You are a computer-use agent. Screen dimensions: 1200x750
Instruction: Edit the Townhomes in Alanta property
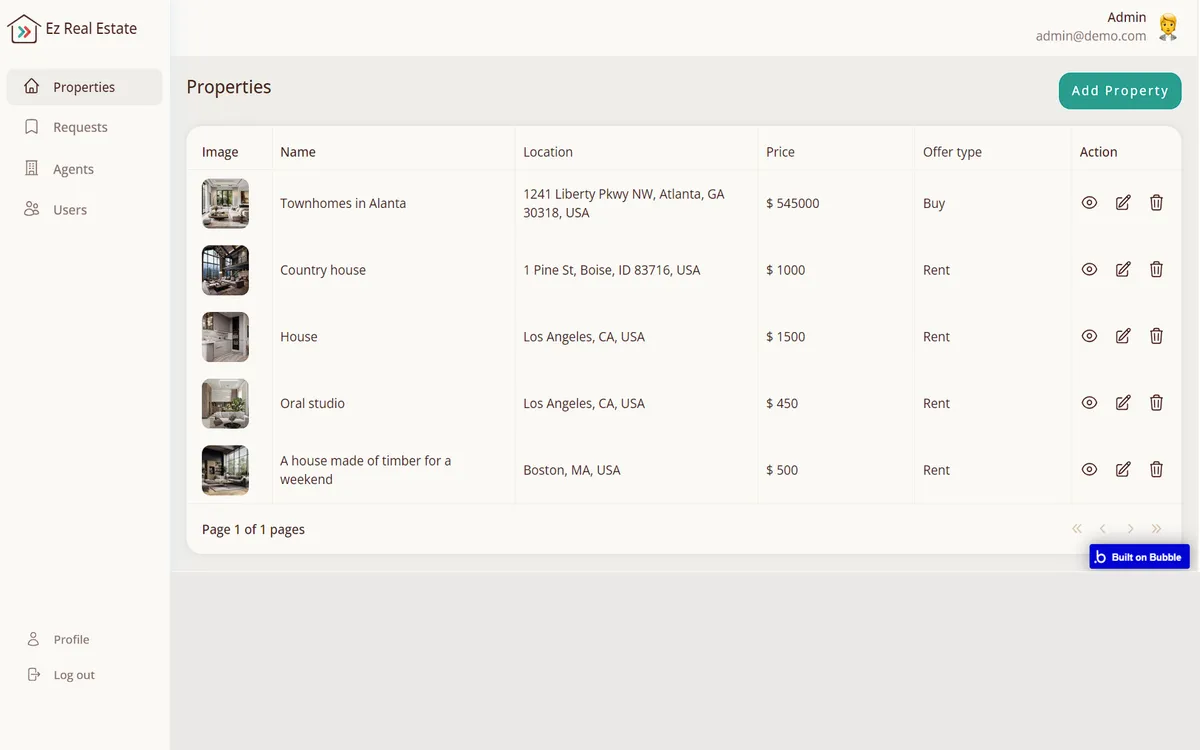tap(1123, 203)
